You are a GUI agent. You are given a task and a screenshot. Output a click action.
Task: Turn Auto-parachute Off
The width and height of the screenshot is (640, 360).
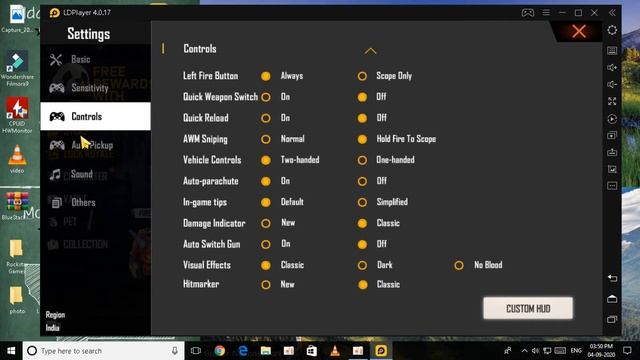pos(362,181)
